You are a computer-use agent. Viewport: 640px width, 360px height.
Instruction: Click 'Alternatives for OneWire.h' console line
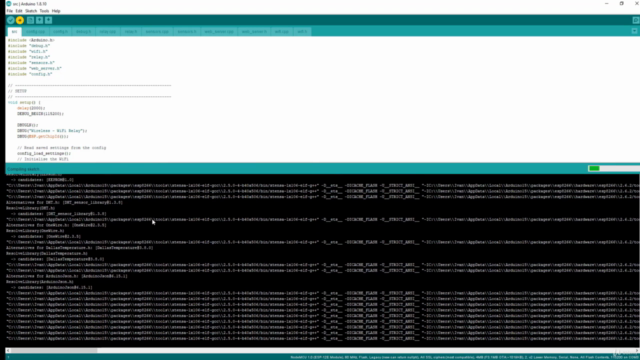(56, 225)
